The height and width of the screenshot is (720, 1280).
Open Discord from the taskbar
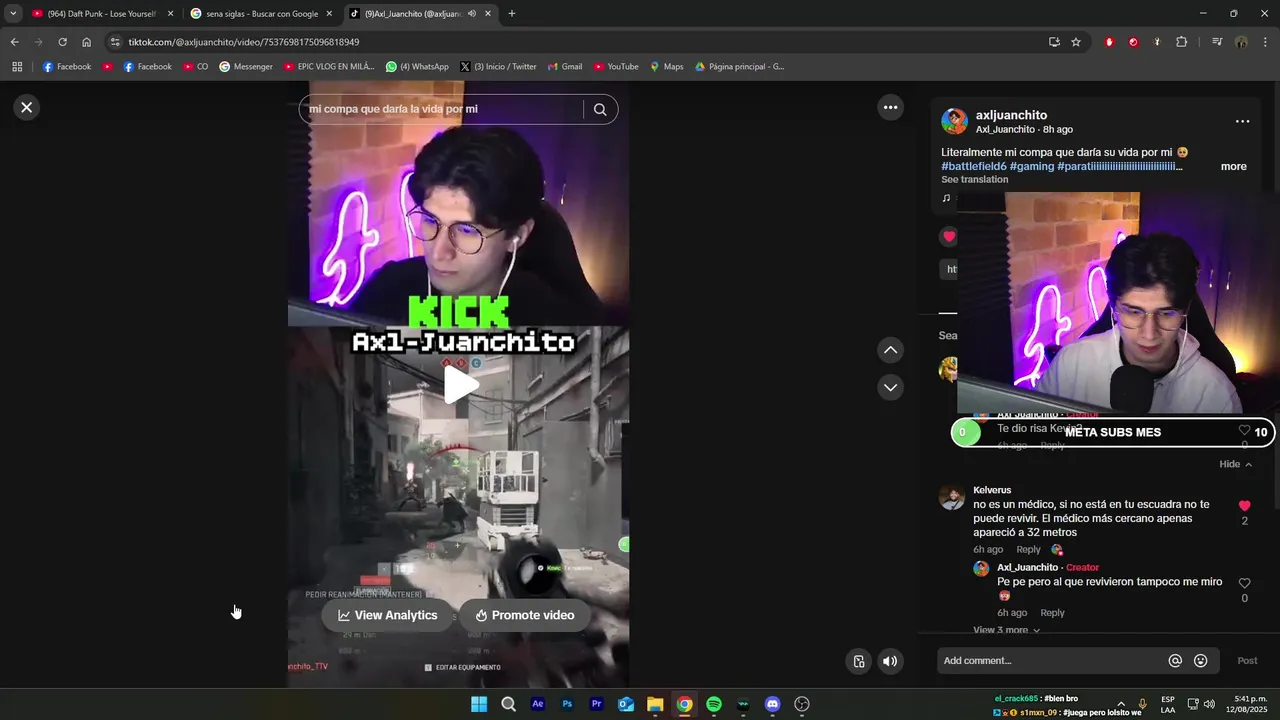[x=772, y=704]
